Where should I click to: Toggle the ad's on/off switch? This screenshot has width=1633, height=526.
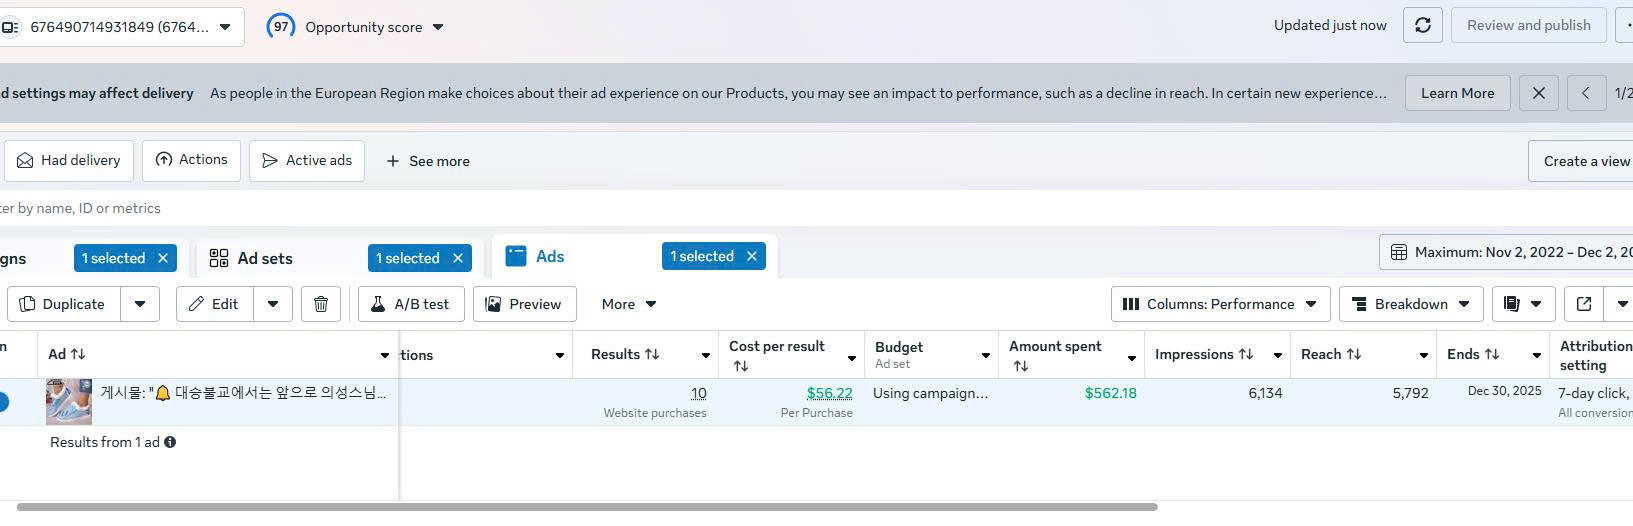click(3, 402)
